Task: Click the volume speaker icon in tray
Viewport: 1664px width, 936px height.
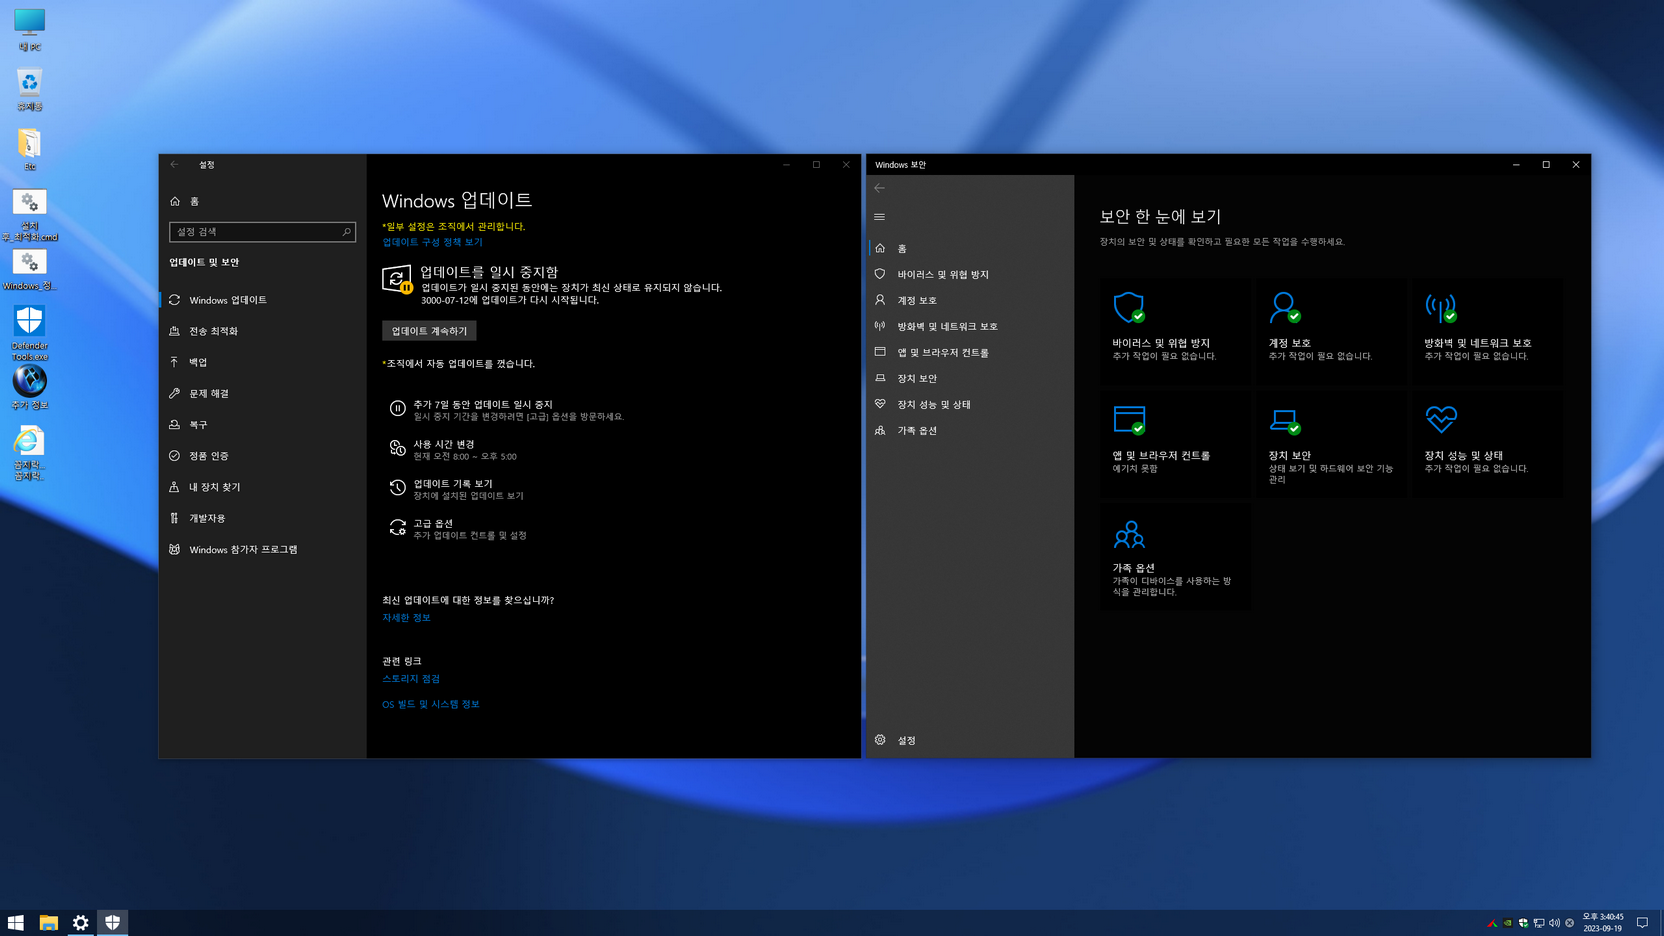Action: 1554,923
